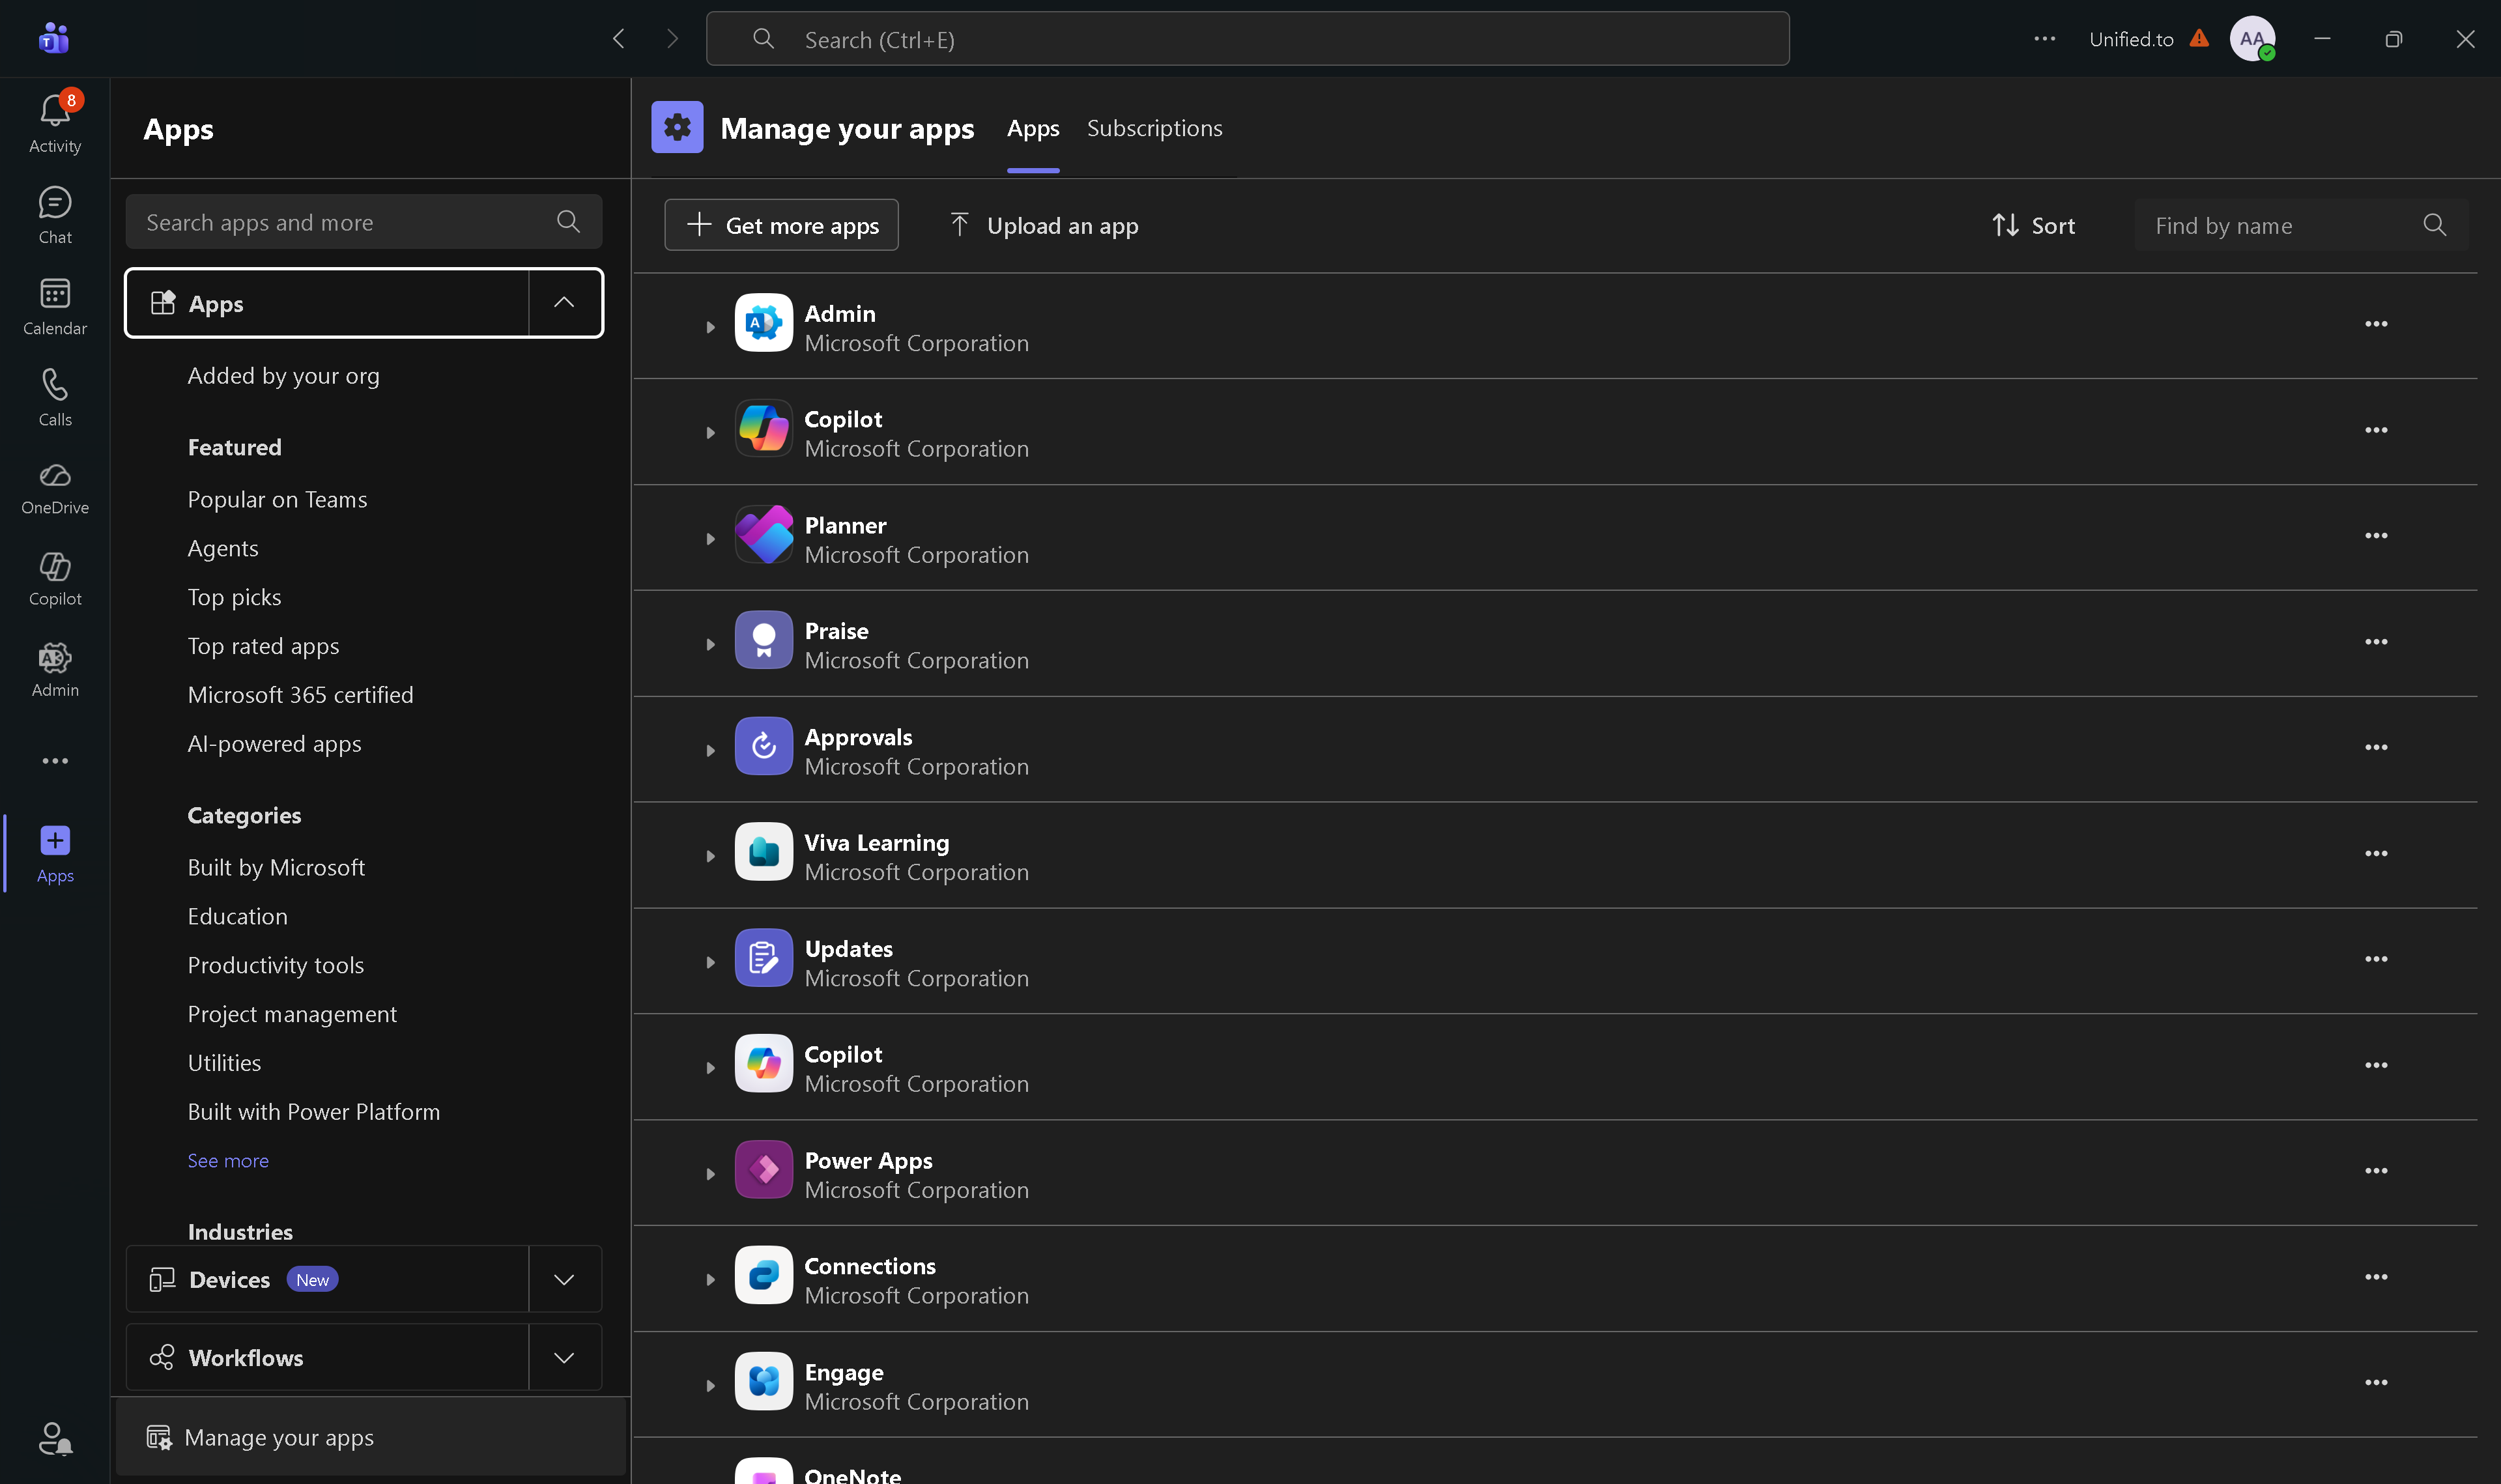Open Chat in the left rail
The width and height of the screenshot is (2501, 1484).
click(x=55, y=214)
